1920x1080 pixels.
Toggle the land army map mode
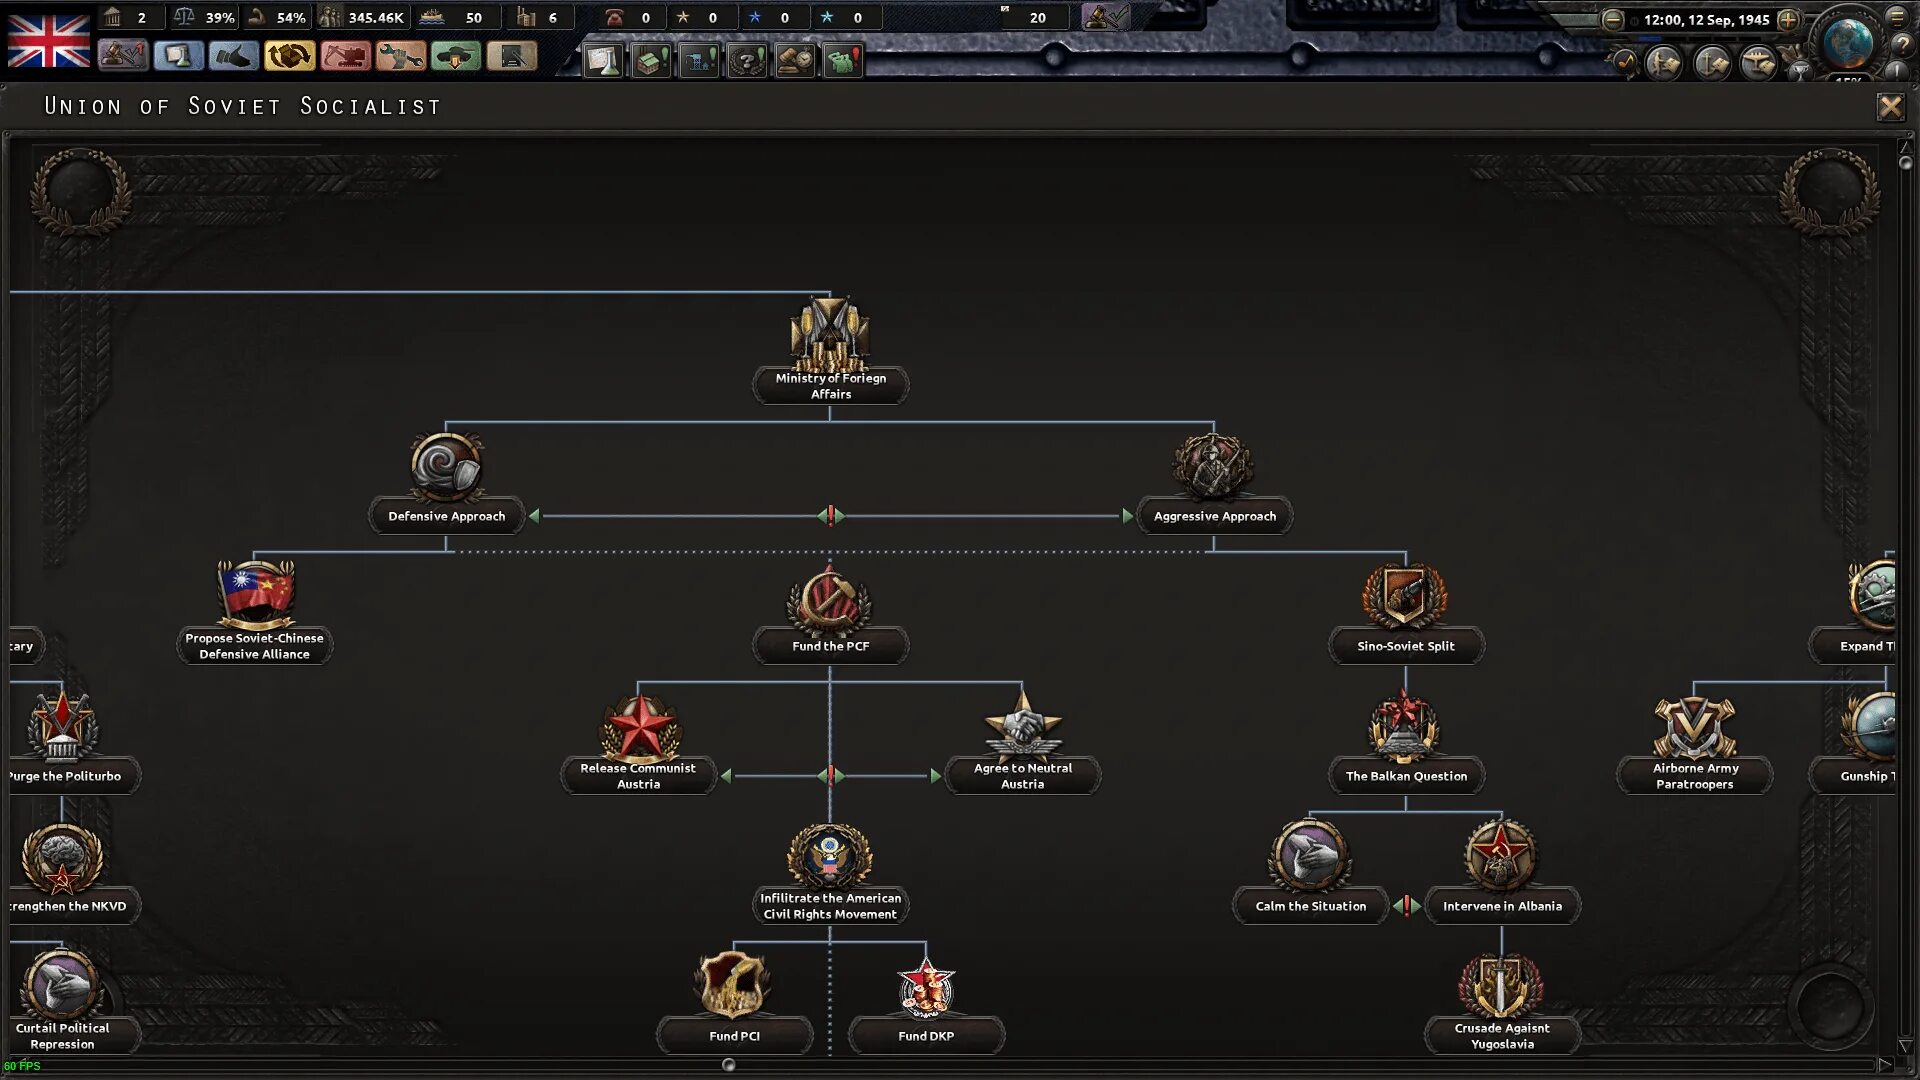(x=1664, y=63)
